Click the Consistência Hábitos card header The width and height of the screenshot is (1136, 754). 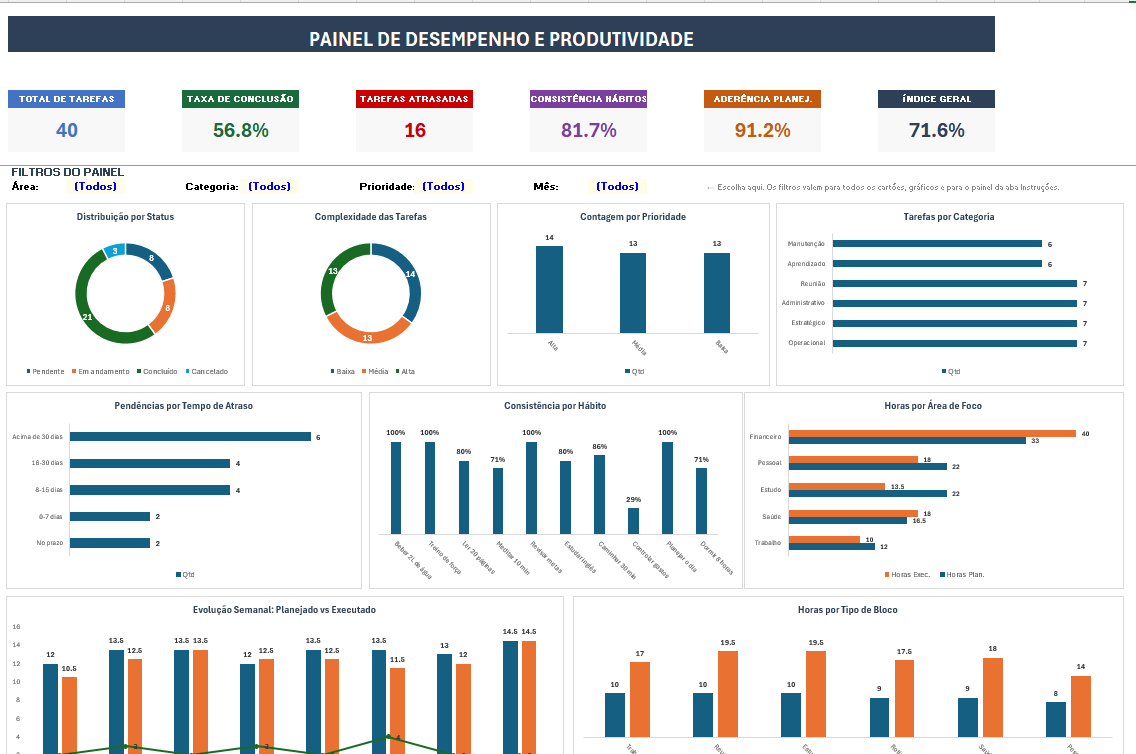pos(588,99)
